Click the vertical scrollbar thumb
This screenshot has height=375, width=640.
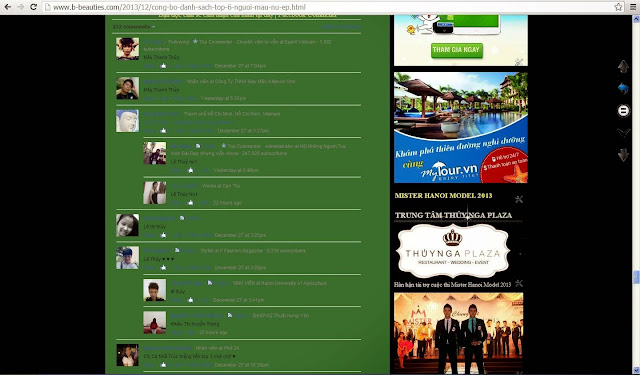[636, 277]
